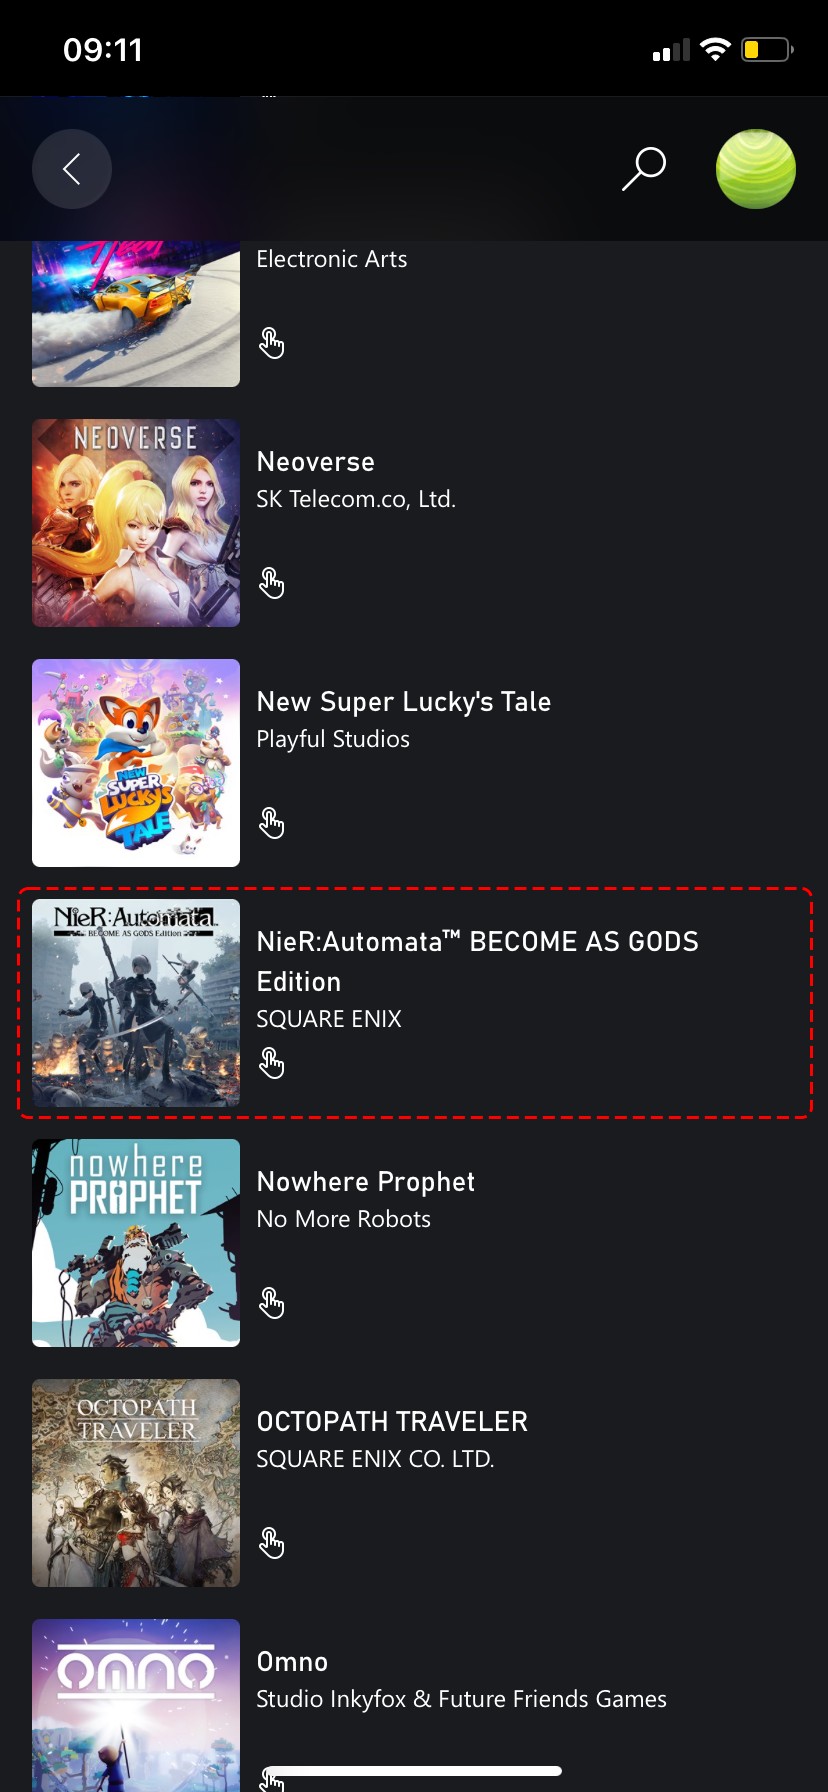The image size is (828, 1792).
Task: Tap touch-control icon under Neoverse
Action: pyautogui.click(x=271, y=583)
